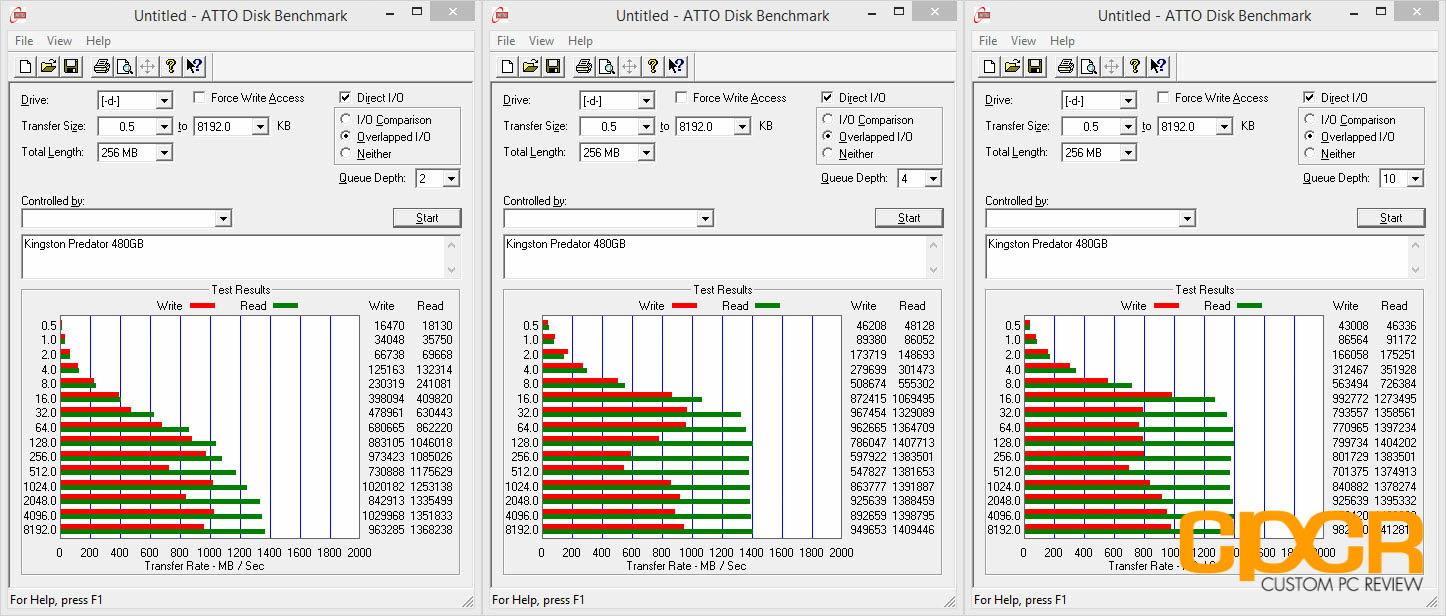Enable Force Write Access in Queue Depth 4 window
Viewport: 1446px width, 616px height.
681,98
